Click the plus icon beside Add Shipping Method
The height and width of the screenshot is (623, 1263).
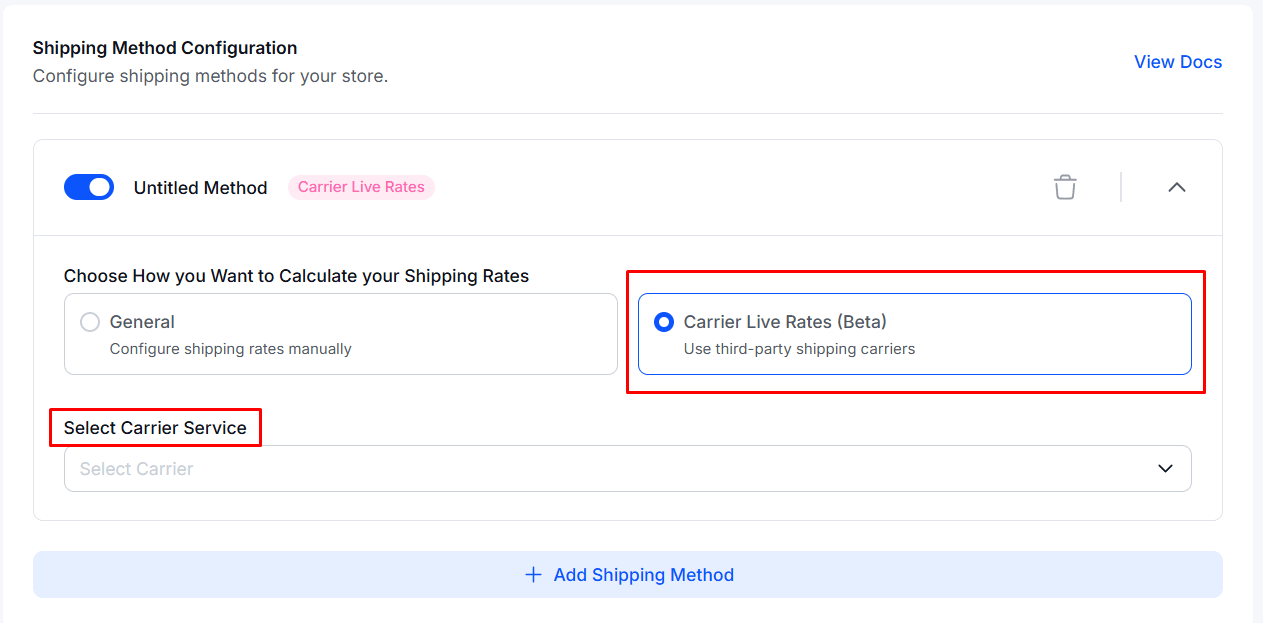pos(534,574)
